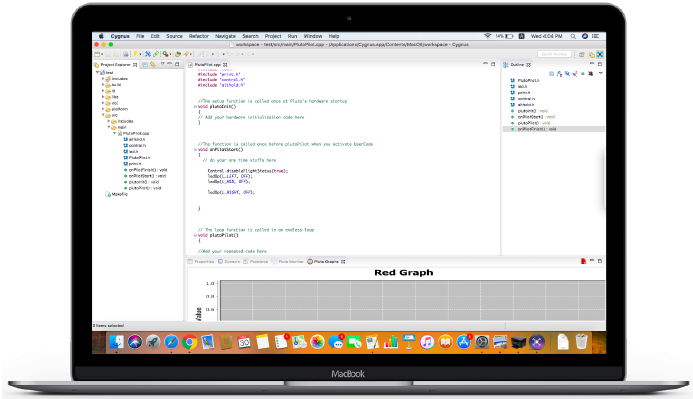Collapse the test project tree node
693x399 pixels.
98,72
